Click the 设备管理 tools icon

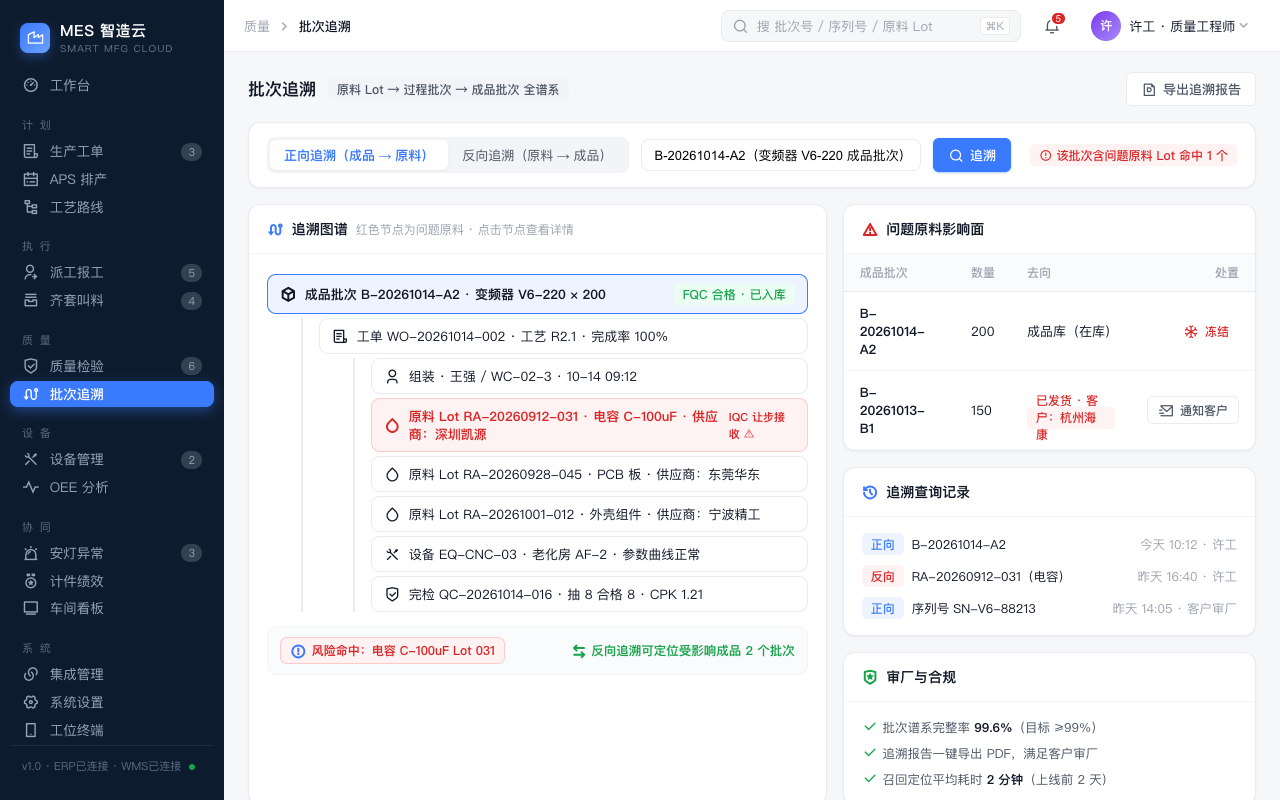31,459
